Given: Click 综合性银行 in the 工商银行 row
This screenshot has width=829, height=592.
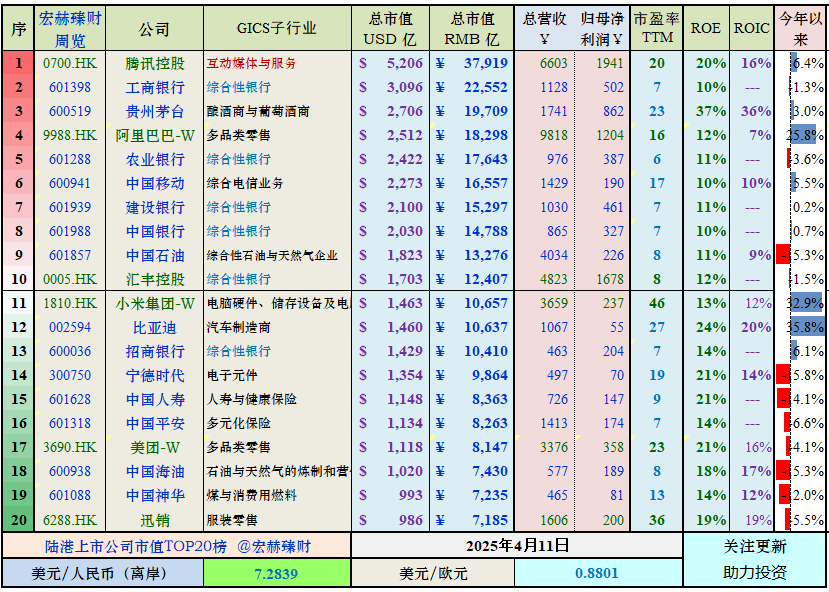Looking at the screenshot, I should point(277,87).
